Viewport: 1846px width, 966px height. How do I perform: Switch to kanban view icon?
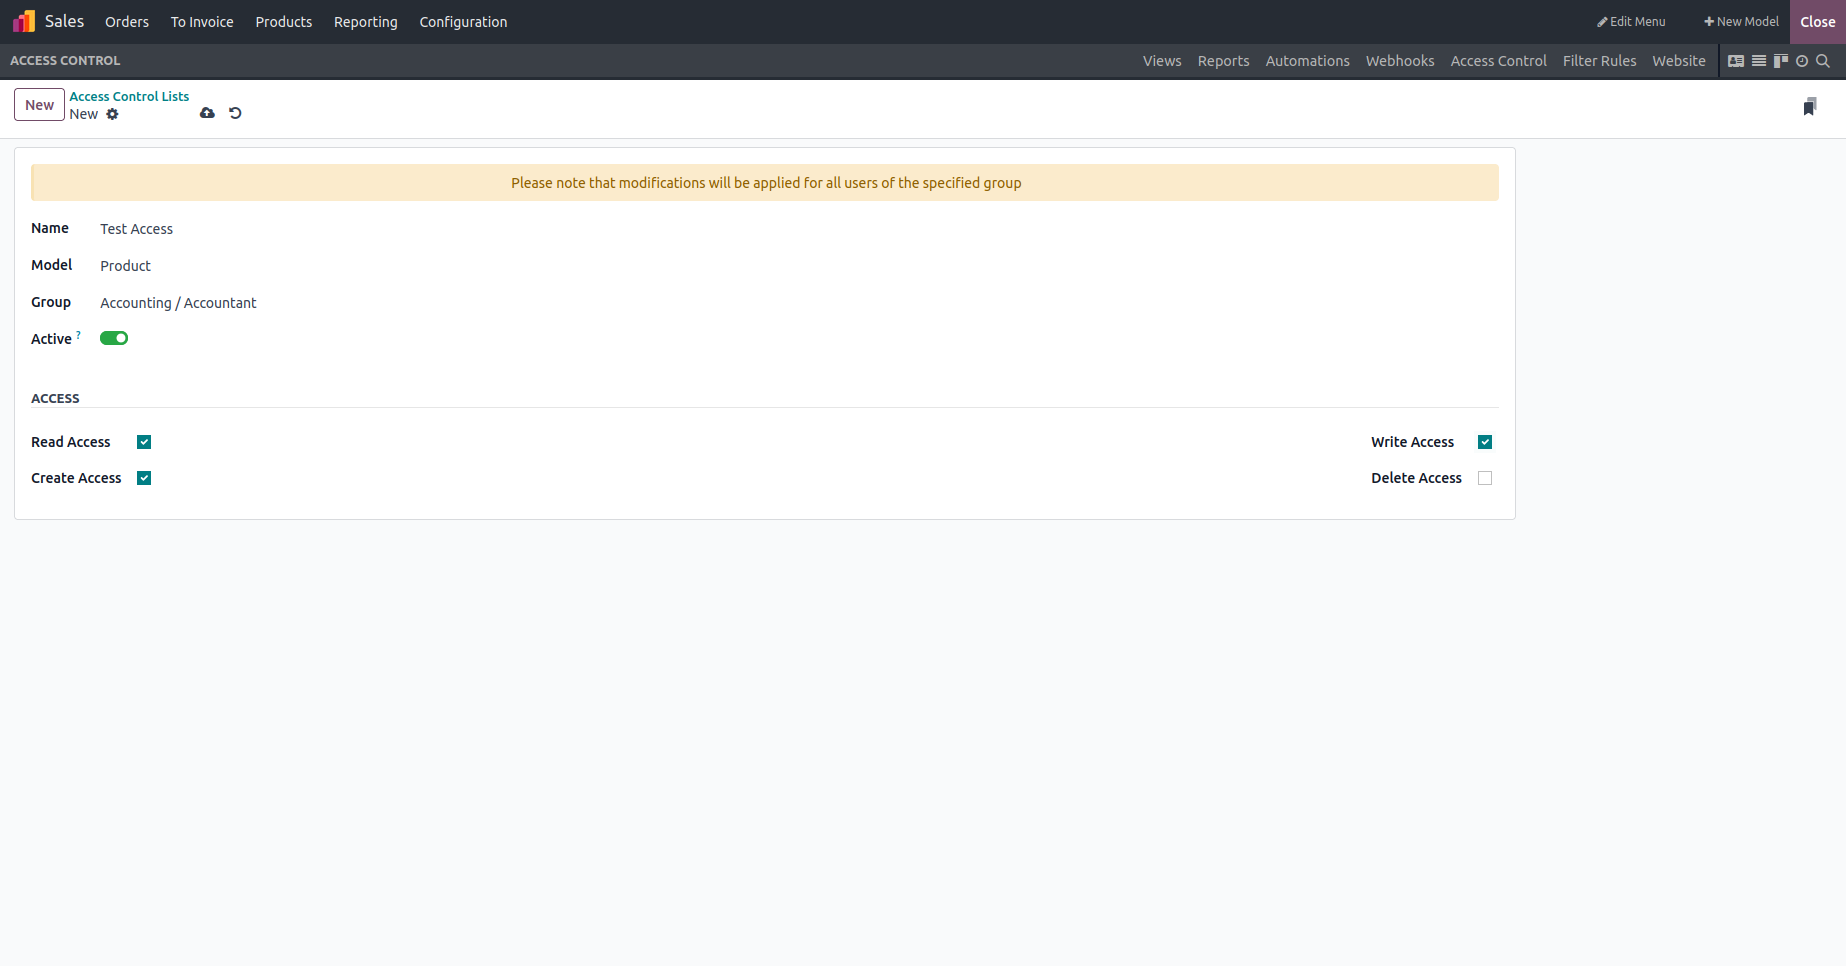1781,61
